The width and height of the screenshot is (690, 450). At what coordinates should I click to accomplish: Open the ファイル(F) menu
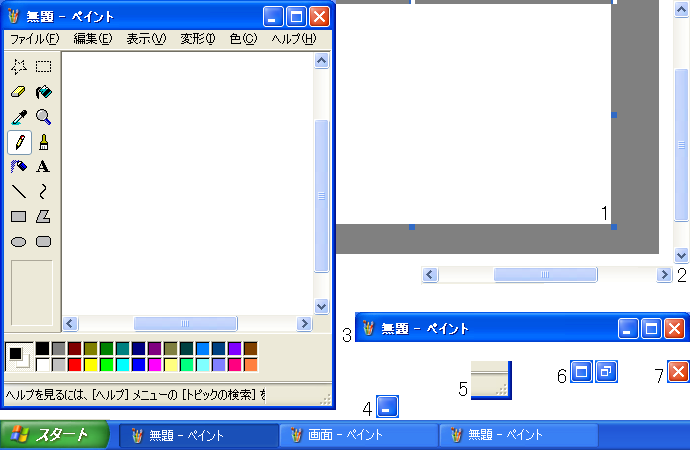pyautogui.click(x=34, y=39)
